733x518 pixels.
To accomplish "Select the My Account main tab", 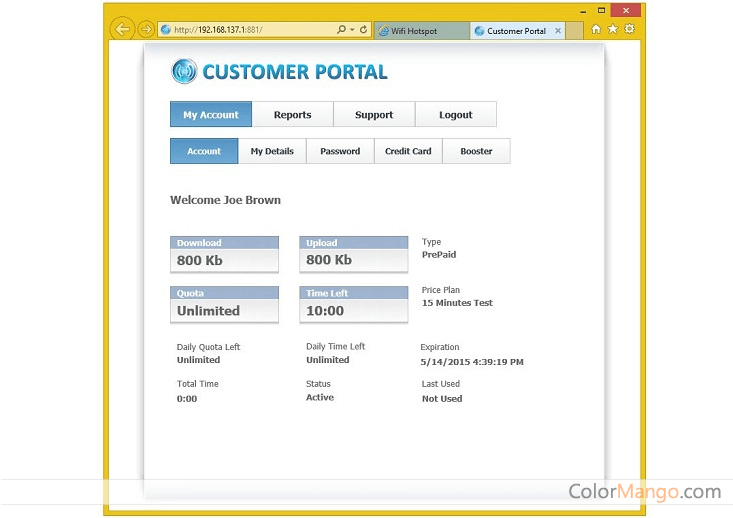I will (211, 115).
